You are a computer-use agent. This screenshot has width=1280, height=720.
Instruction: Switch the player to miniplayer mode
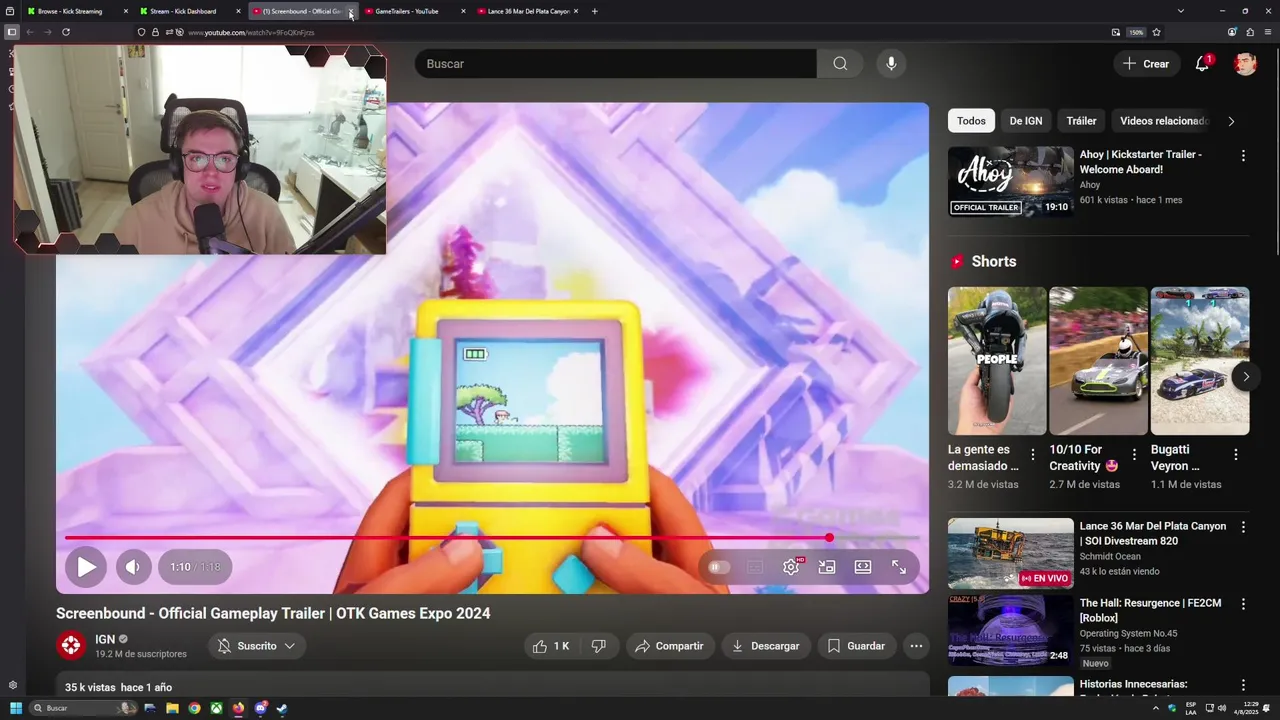[827, 567]
